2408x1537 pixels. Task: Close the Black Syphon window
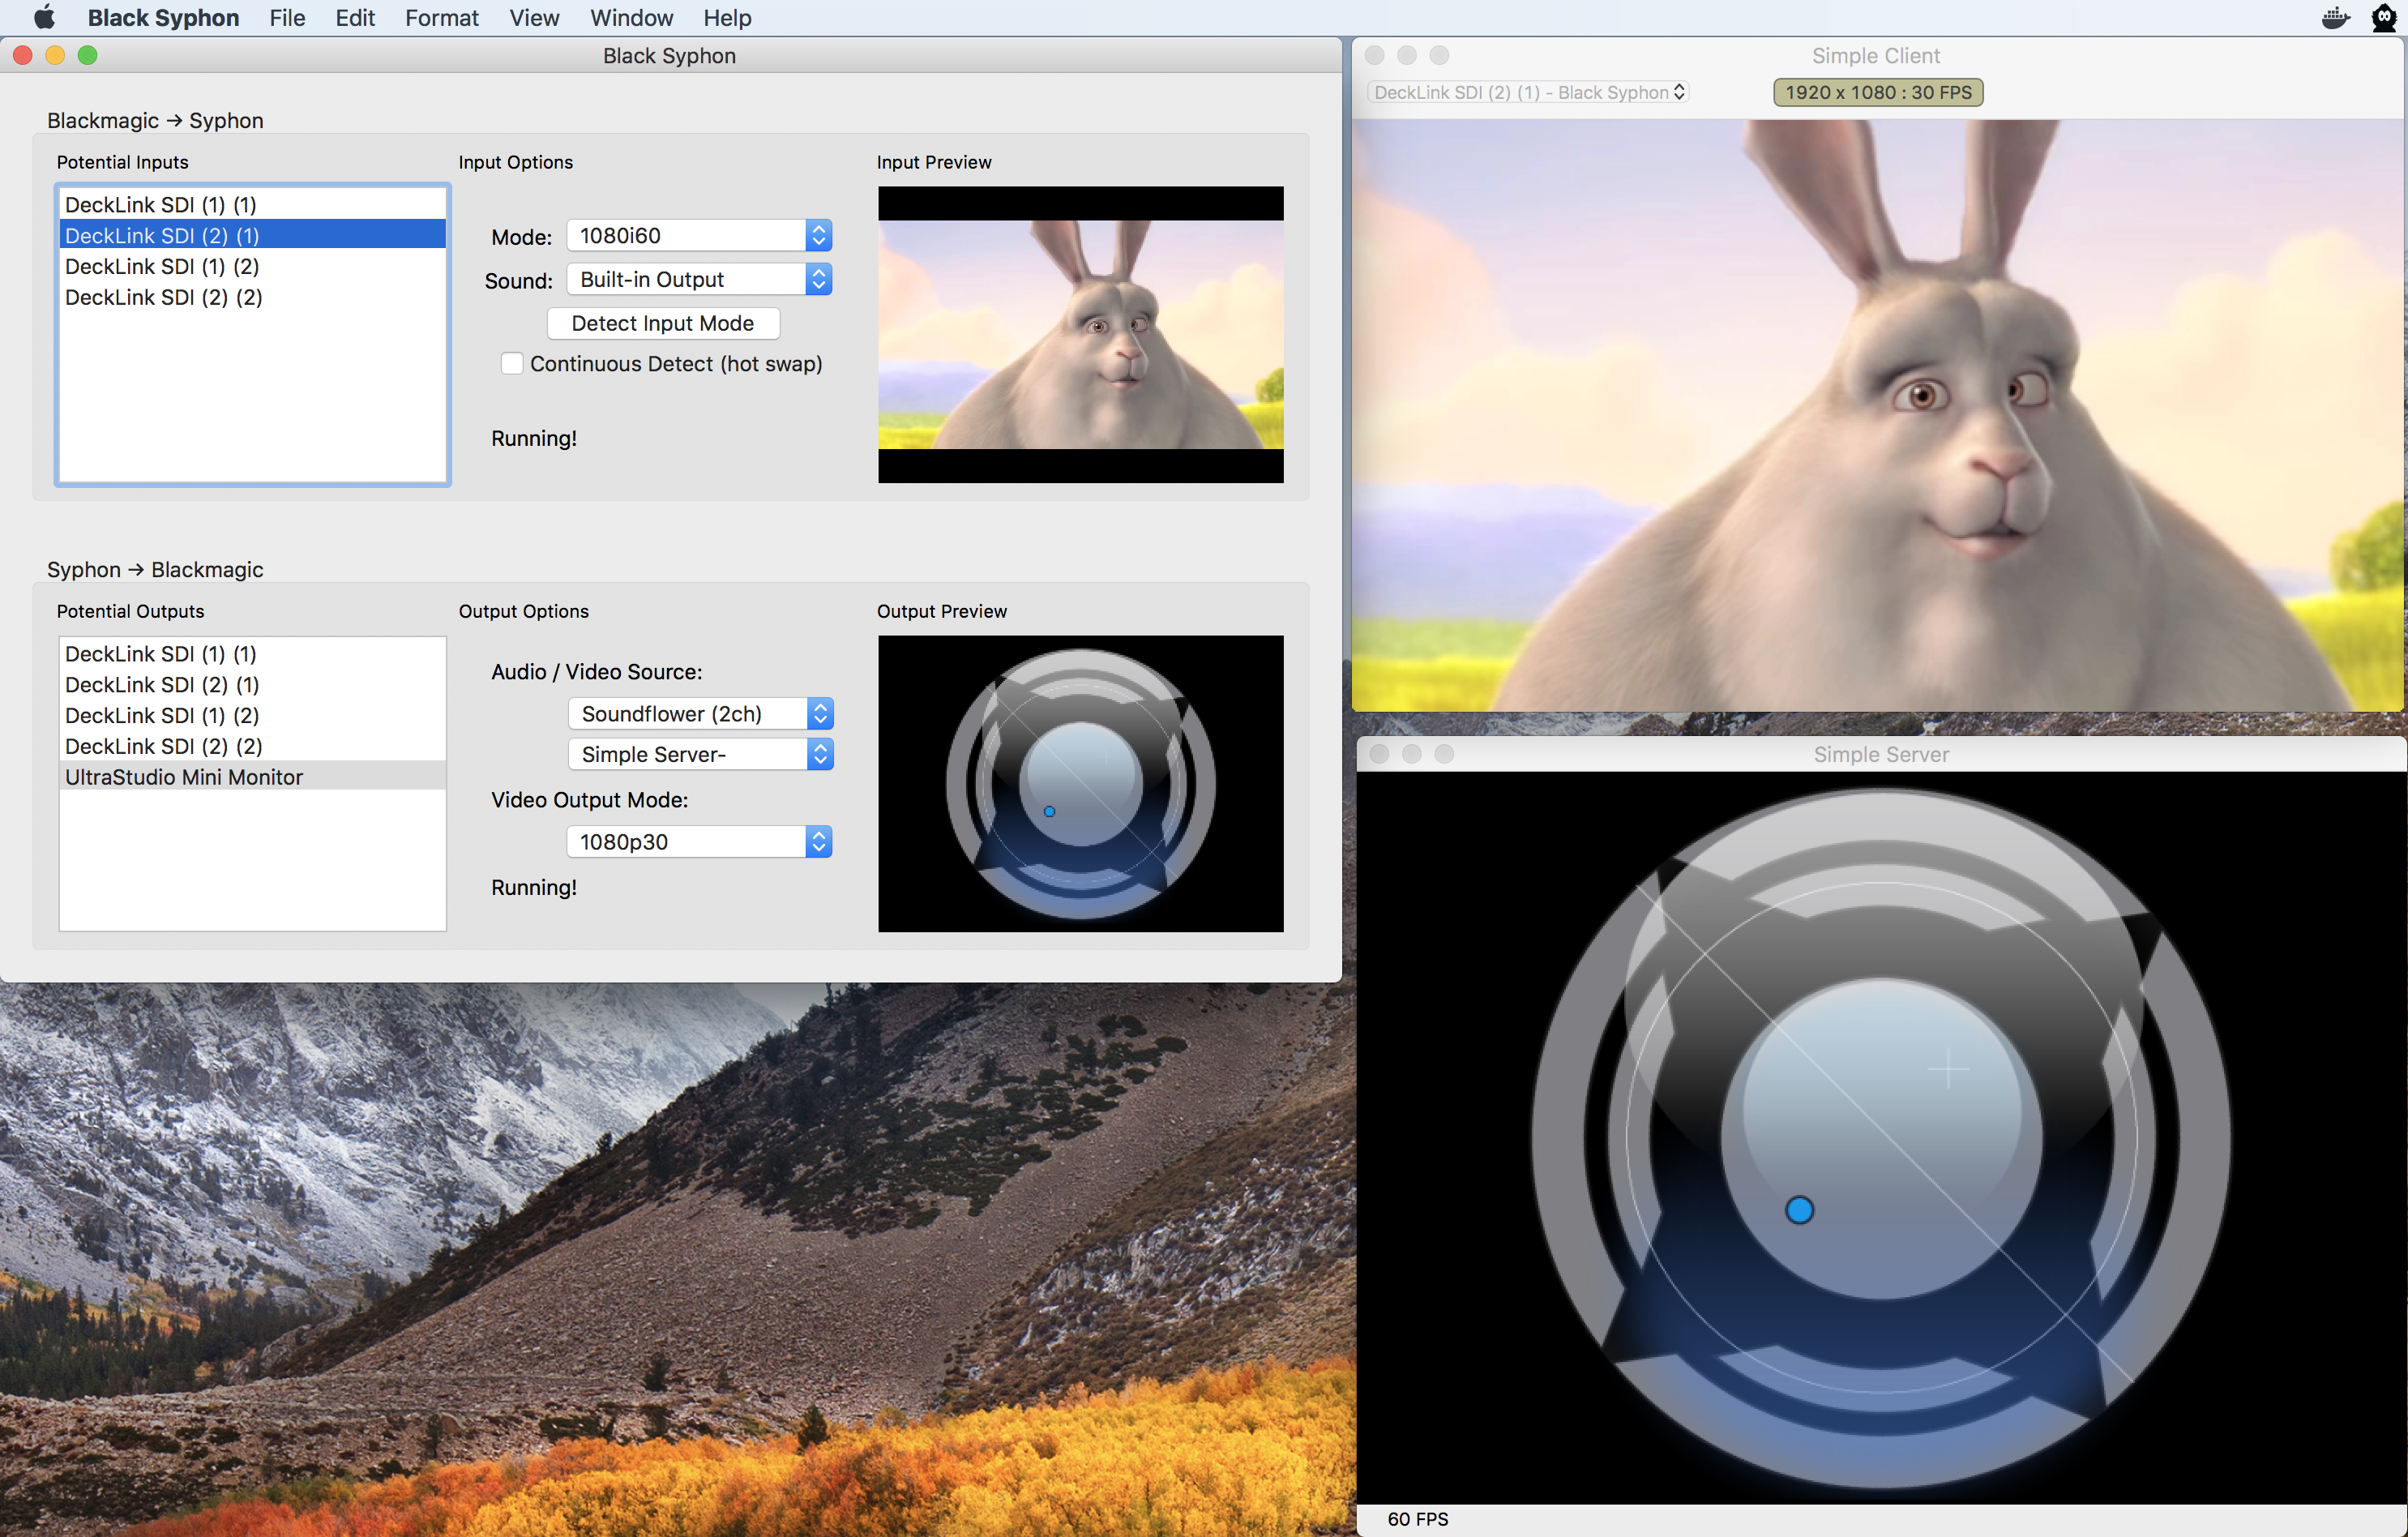(23, 56)
